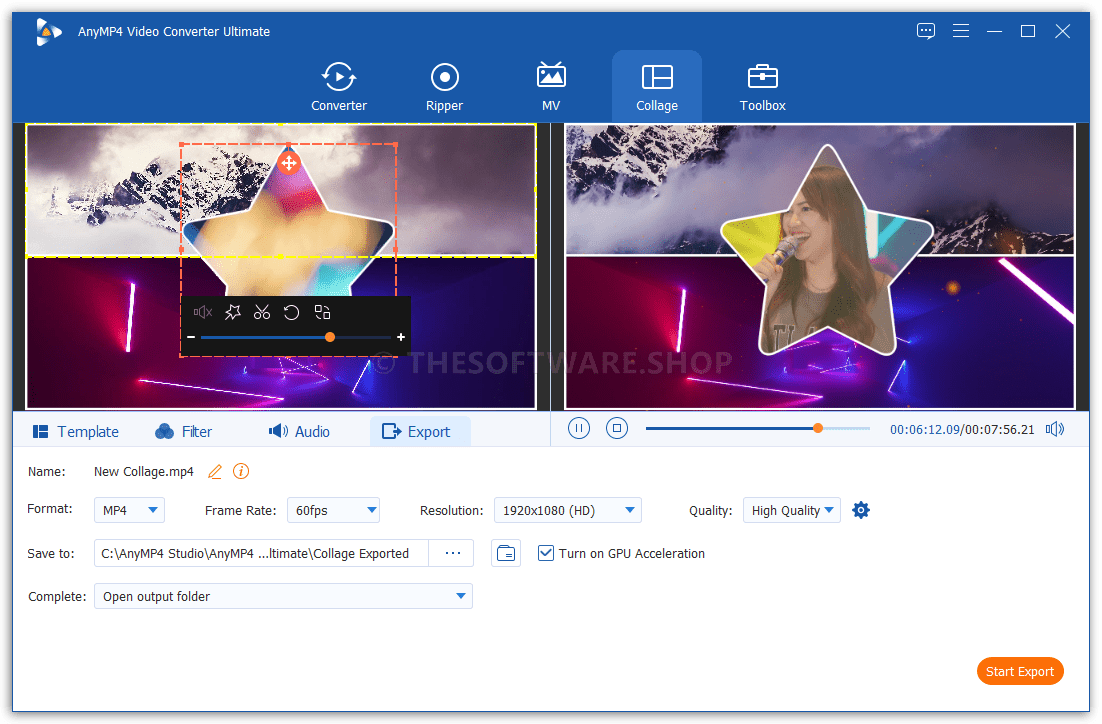
Task: Open the feedback chat icon in title bar
Action: [926, 31]
